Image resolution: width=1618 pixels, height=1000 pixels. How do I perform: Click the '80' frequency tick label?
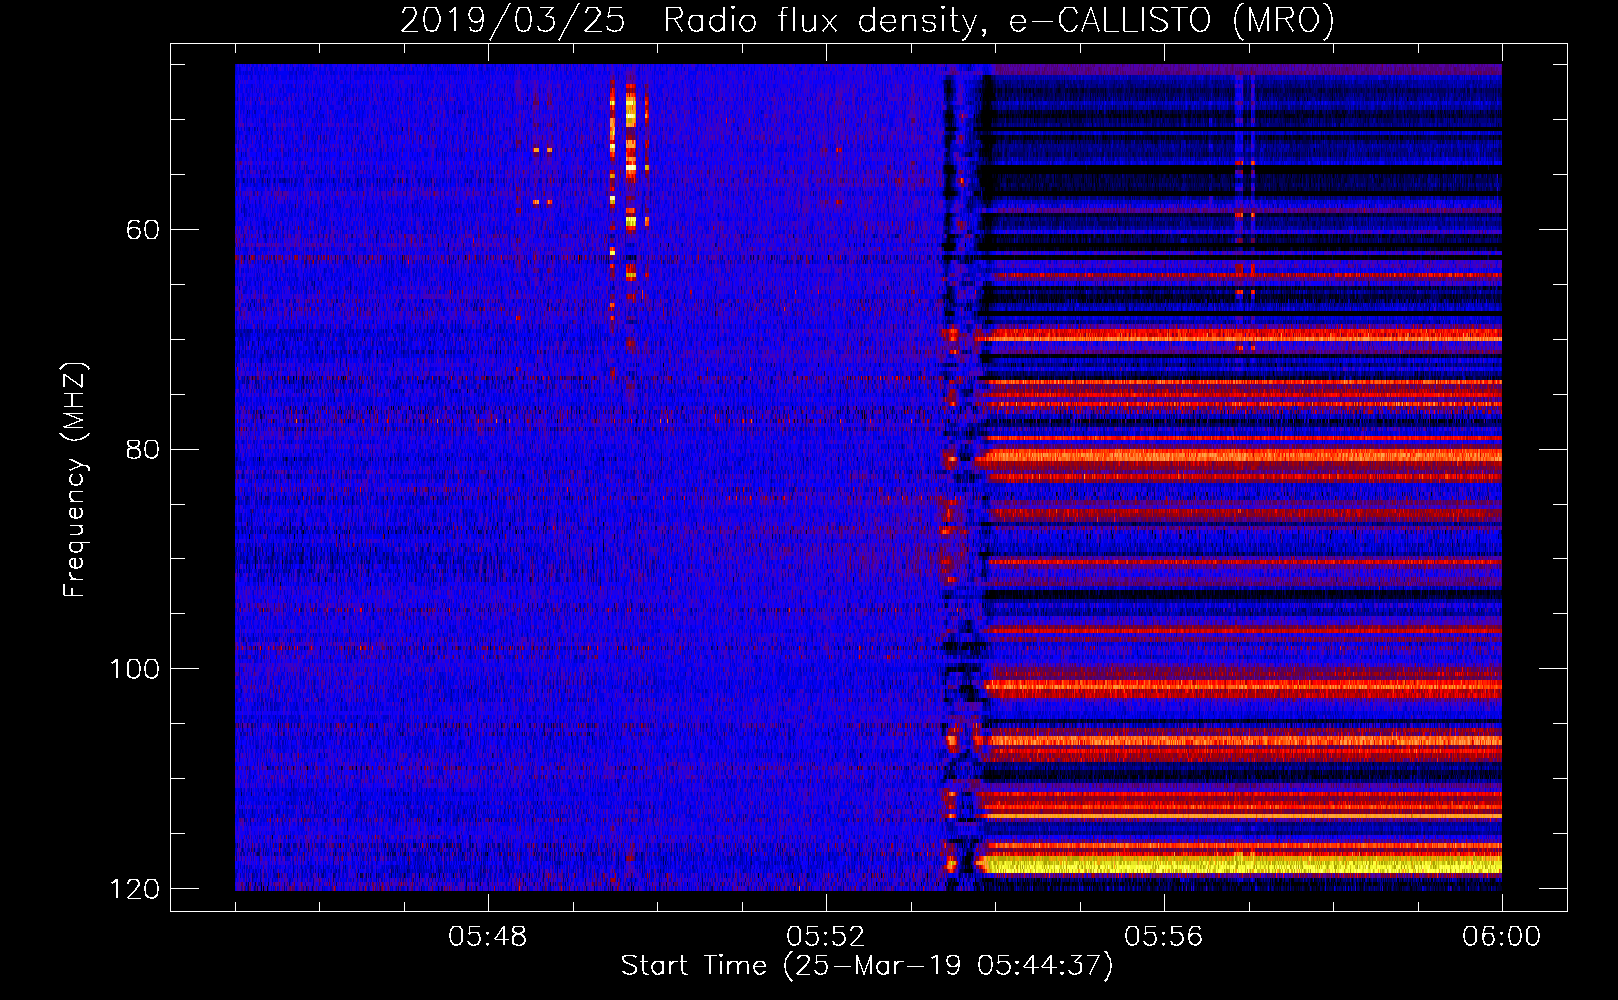tap(143, 449)
